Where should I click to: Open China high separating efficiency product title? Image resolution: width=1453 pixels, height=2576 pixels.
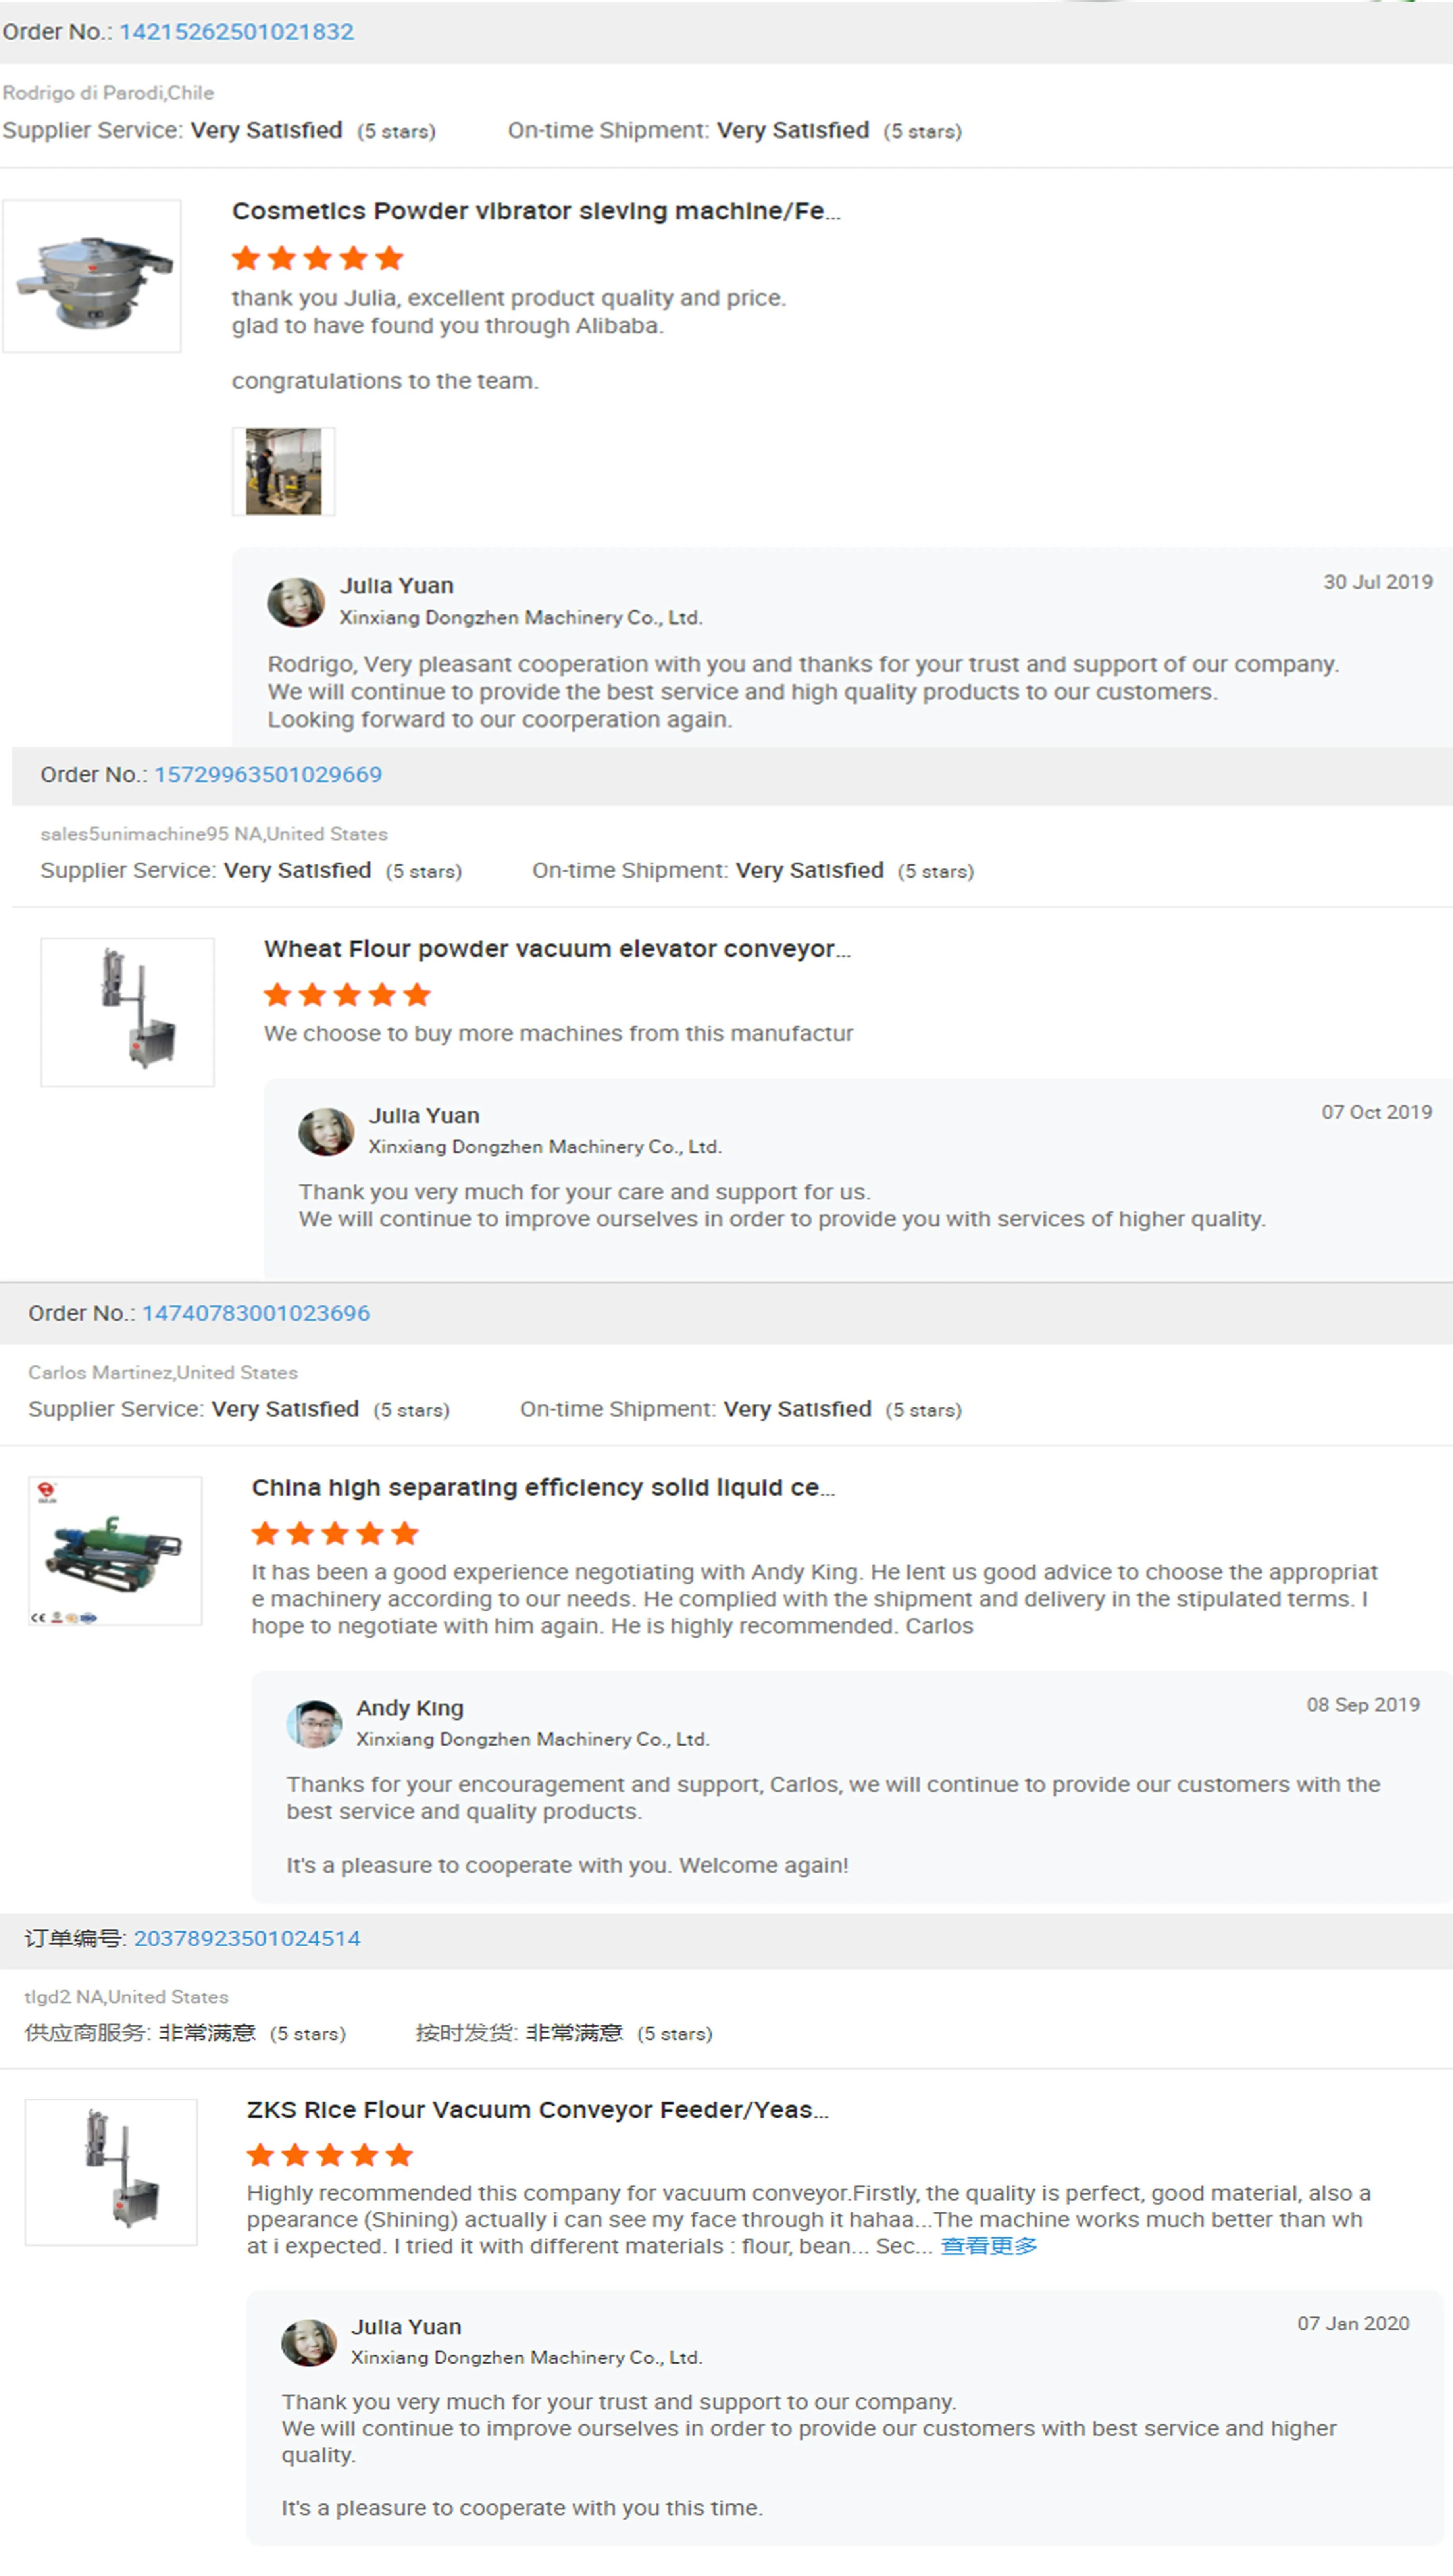tap(543, 1488)
